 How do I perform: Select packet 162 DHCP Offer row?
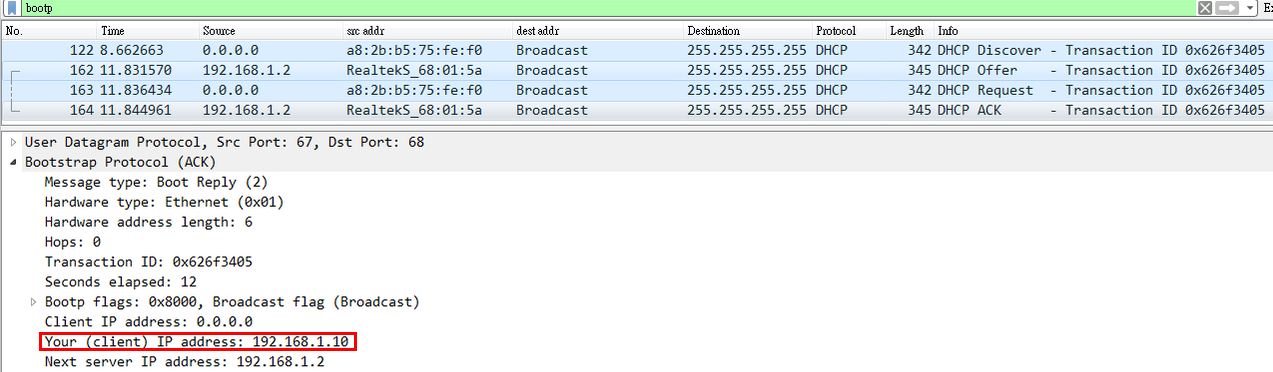coord(636,70)
